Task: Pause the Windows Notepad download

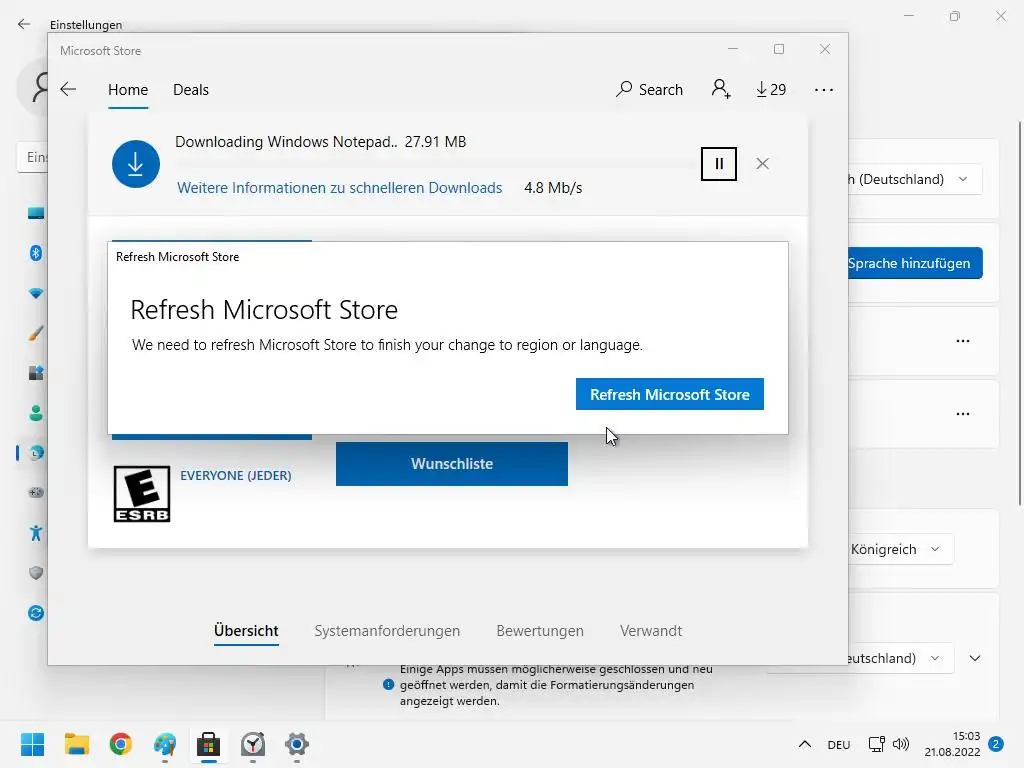Action: [718, 164]
